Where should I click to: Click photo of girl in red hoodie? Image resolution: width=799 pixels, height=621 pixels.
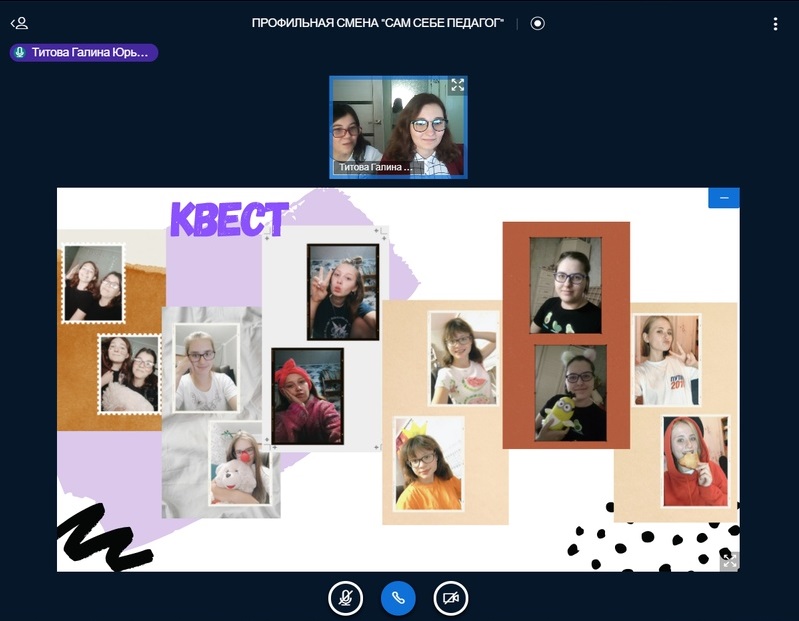click(695, 461)
